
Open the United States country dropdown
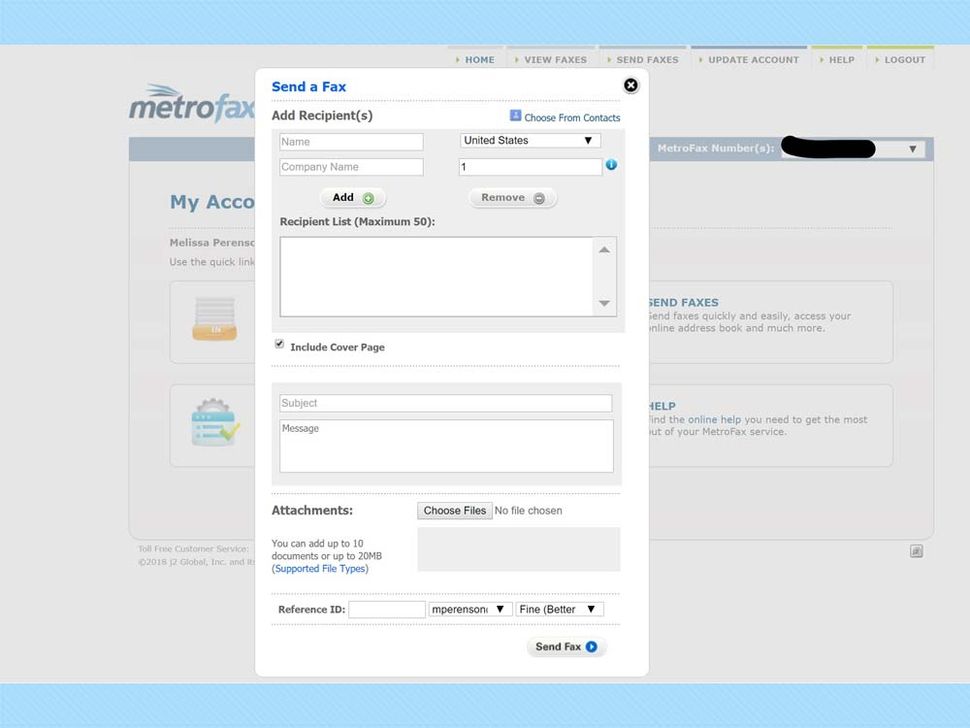pyautogui.click(x=529, y=140)
